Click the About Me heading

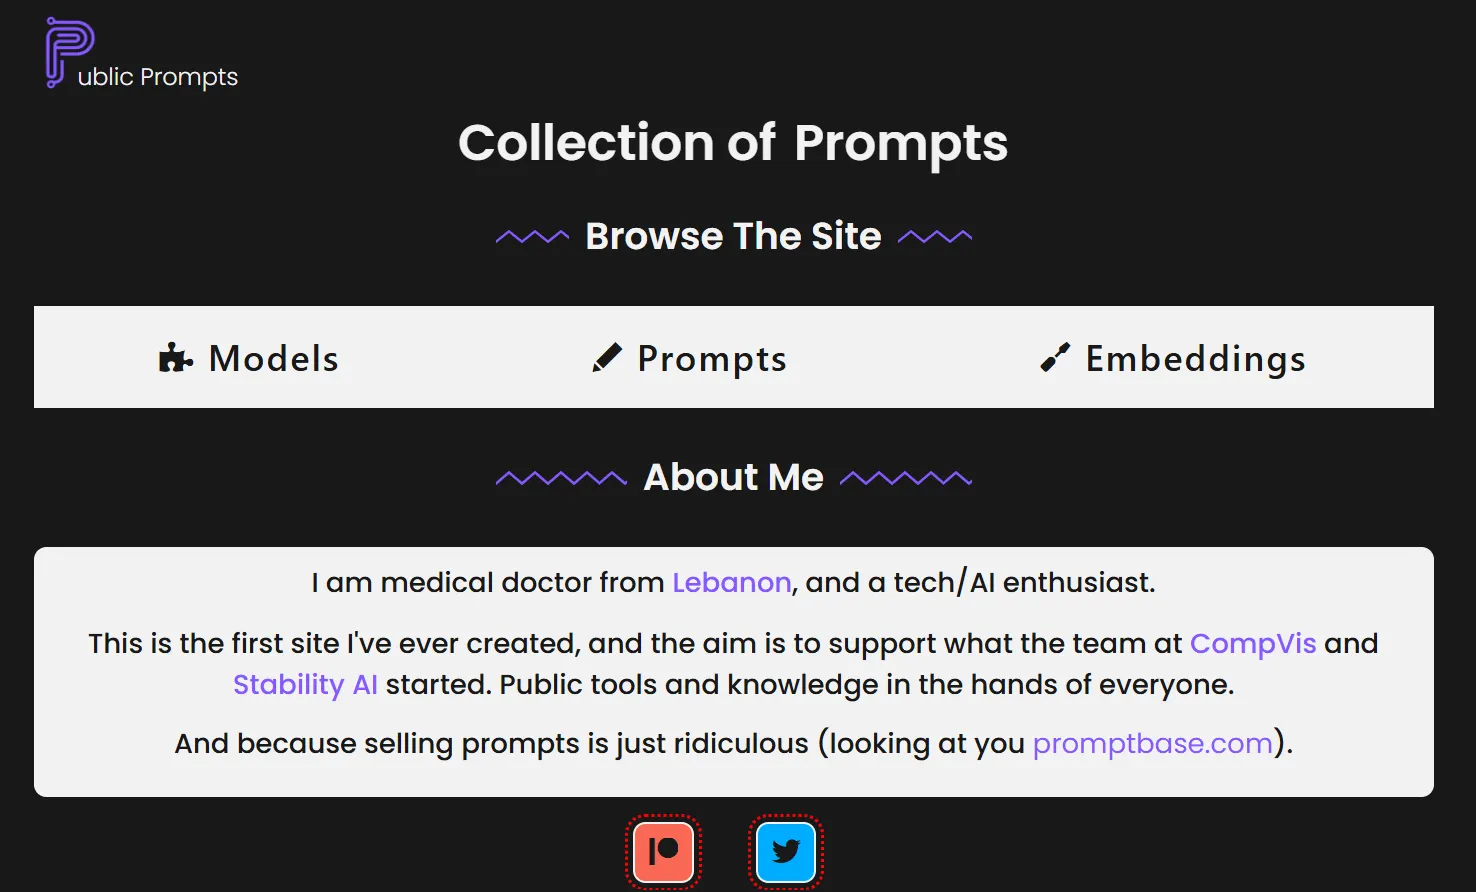coord(733,477)
